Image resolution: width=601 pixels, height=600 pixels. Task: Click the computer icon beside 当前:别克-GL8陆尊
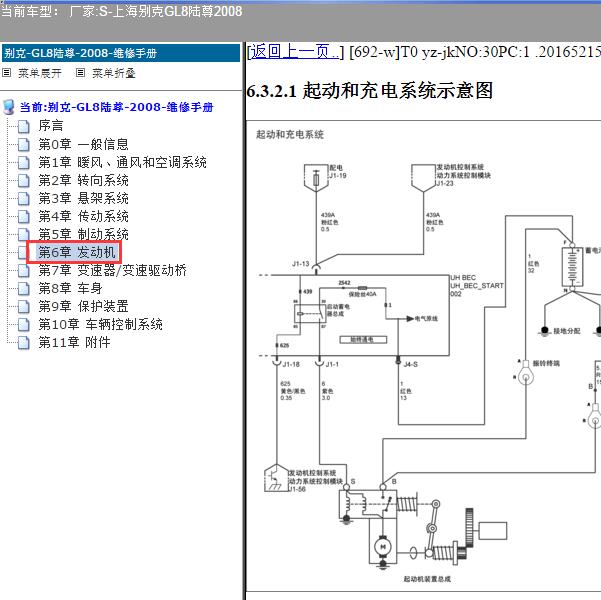[x=9, y=107]
